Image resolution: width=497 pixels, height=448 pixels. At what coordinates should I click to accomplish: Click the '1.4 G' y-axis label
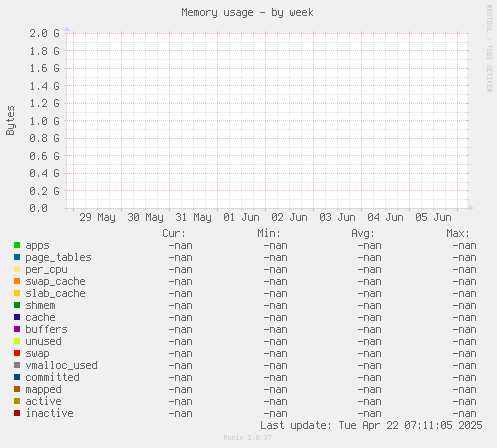tap(44, 86)
